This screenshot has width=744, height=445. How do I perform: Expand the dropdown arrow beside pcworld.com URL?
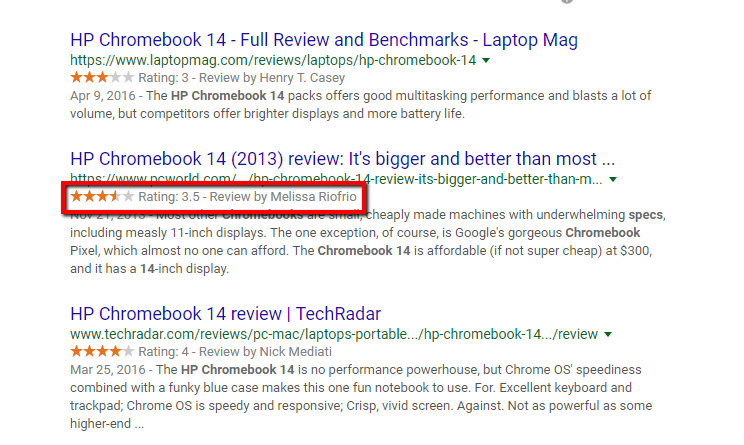(613, 180)
